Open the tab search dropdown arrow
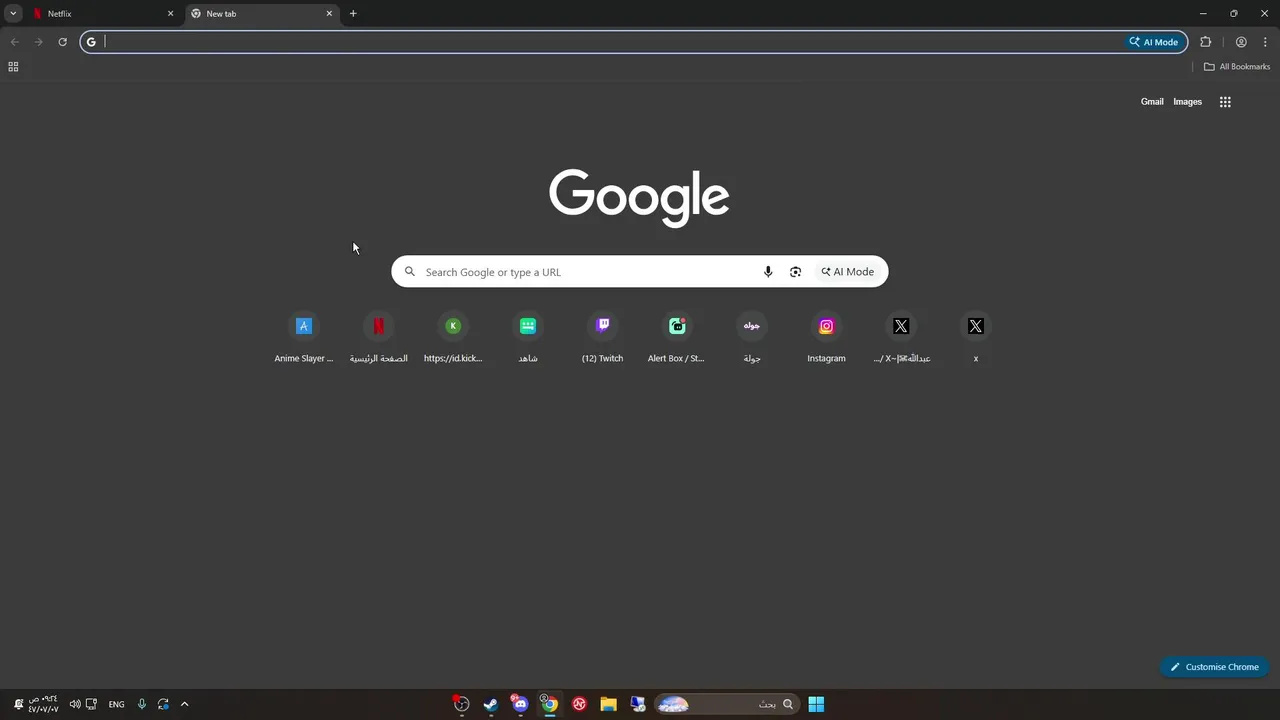1280x720 pixels. pos(13,14)
